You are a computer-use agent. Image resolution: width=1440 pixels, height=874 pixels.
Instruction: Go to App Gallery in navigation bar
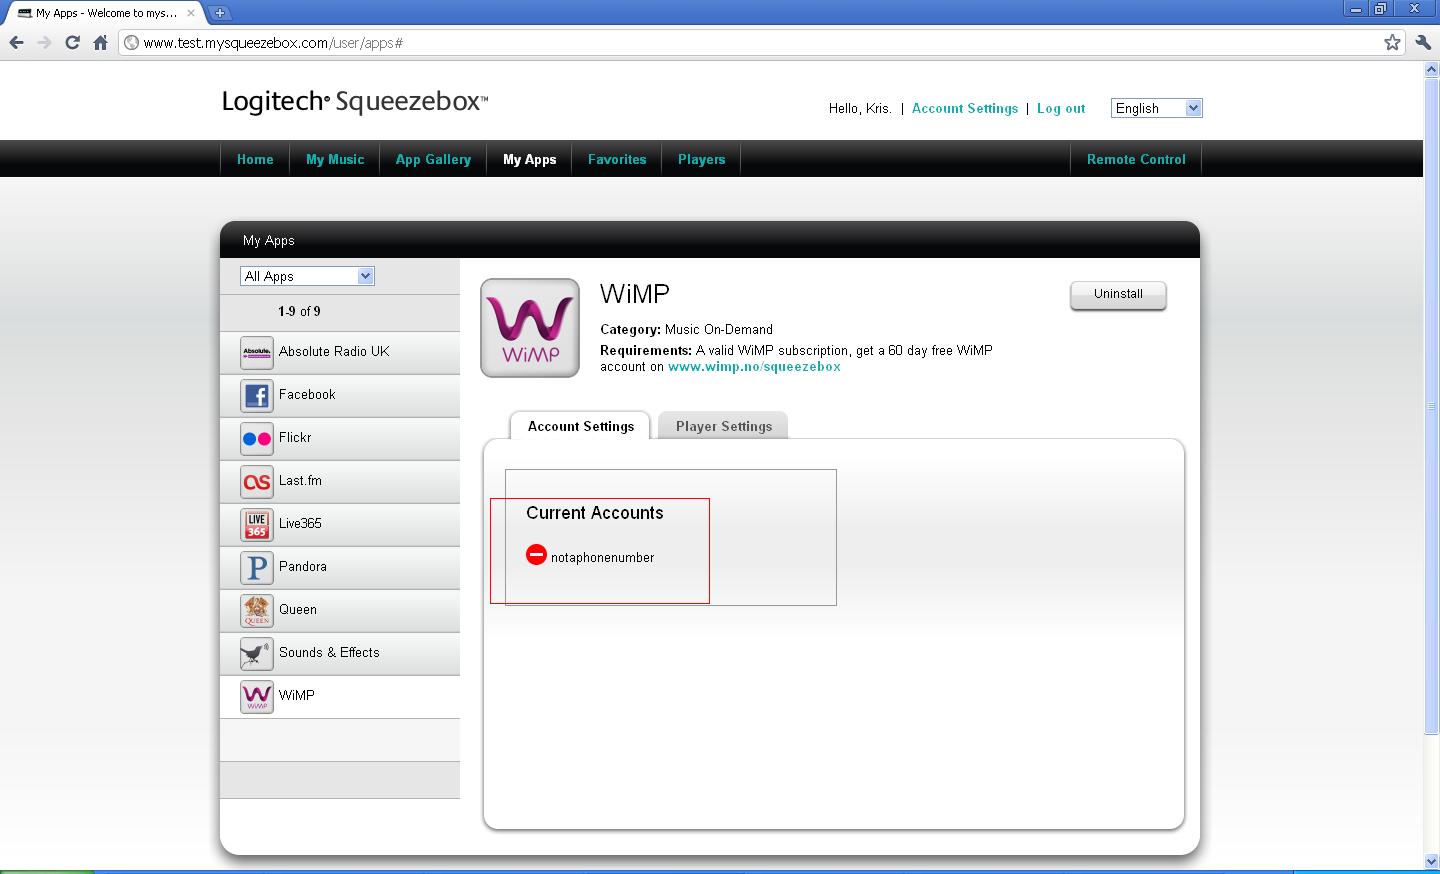(433, 159)
